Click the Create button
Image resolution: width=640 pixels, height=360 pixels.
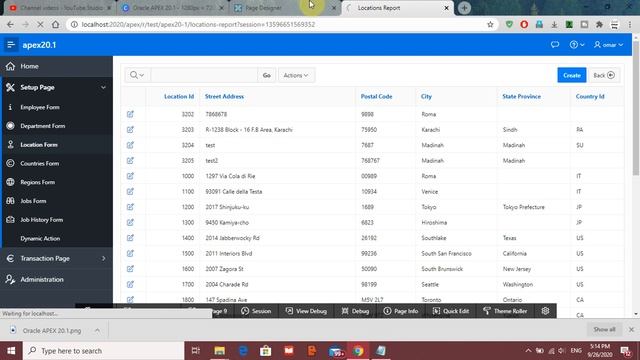click(x=571, y=75)
